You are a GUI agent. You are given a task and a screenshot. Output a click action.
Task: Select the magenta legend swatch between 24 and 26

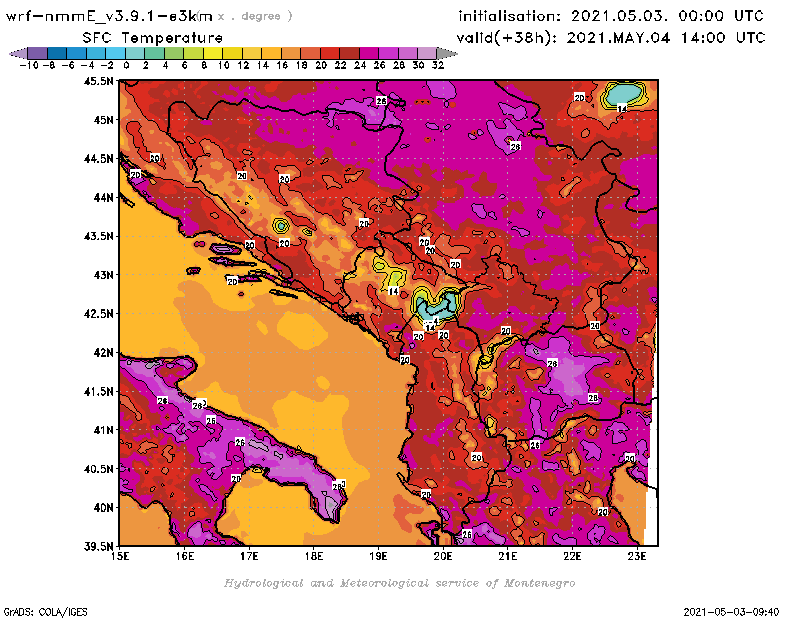click(x=369, y=53)
